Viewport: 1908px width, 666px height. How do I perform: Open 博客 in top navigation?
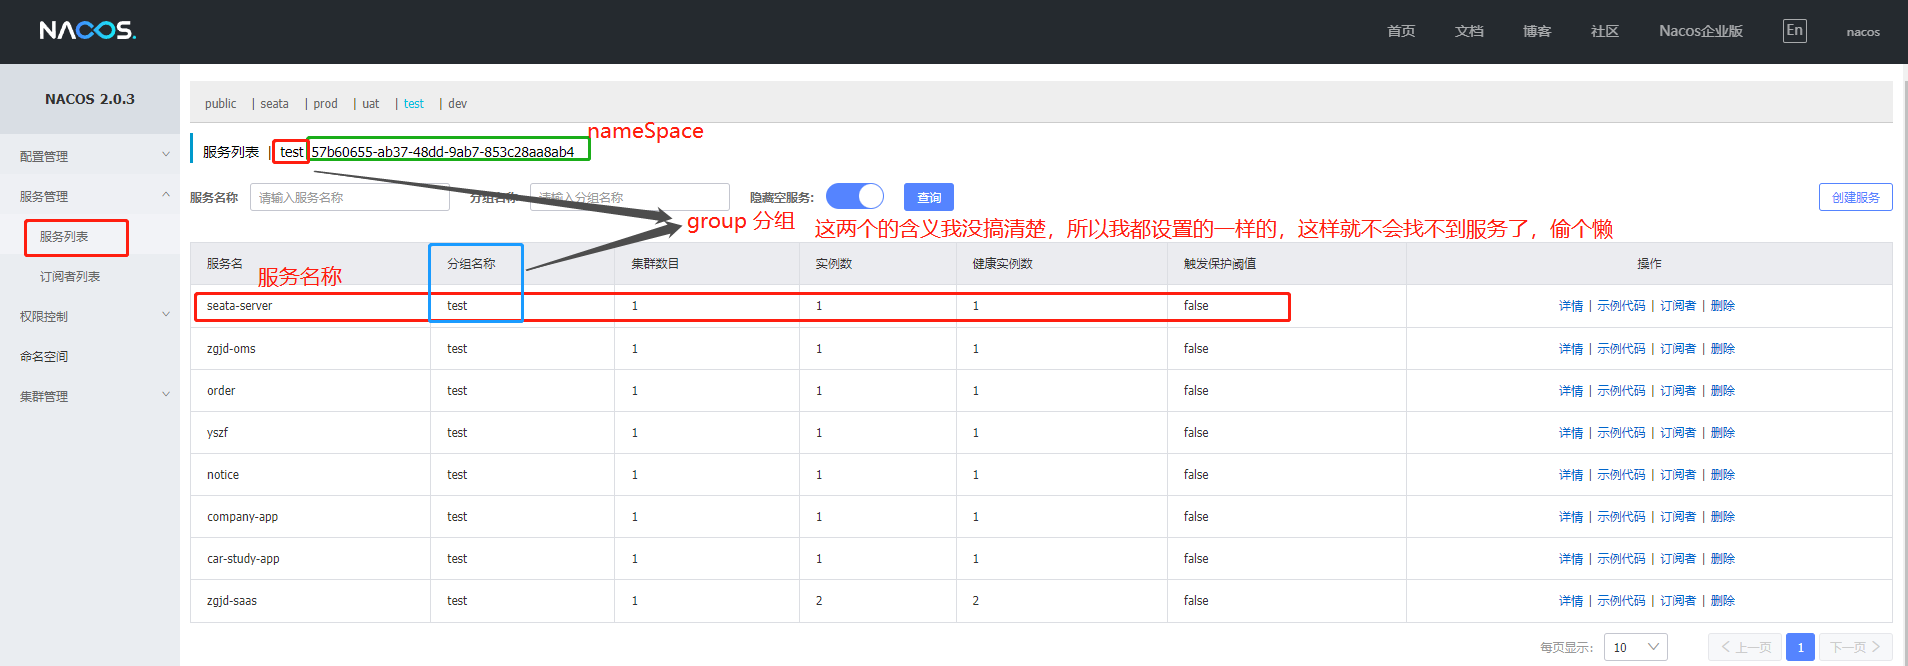click(1537, 31)
